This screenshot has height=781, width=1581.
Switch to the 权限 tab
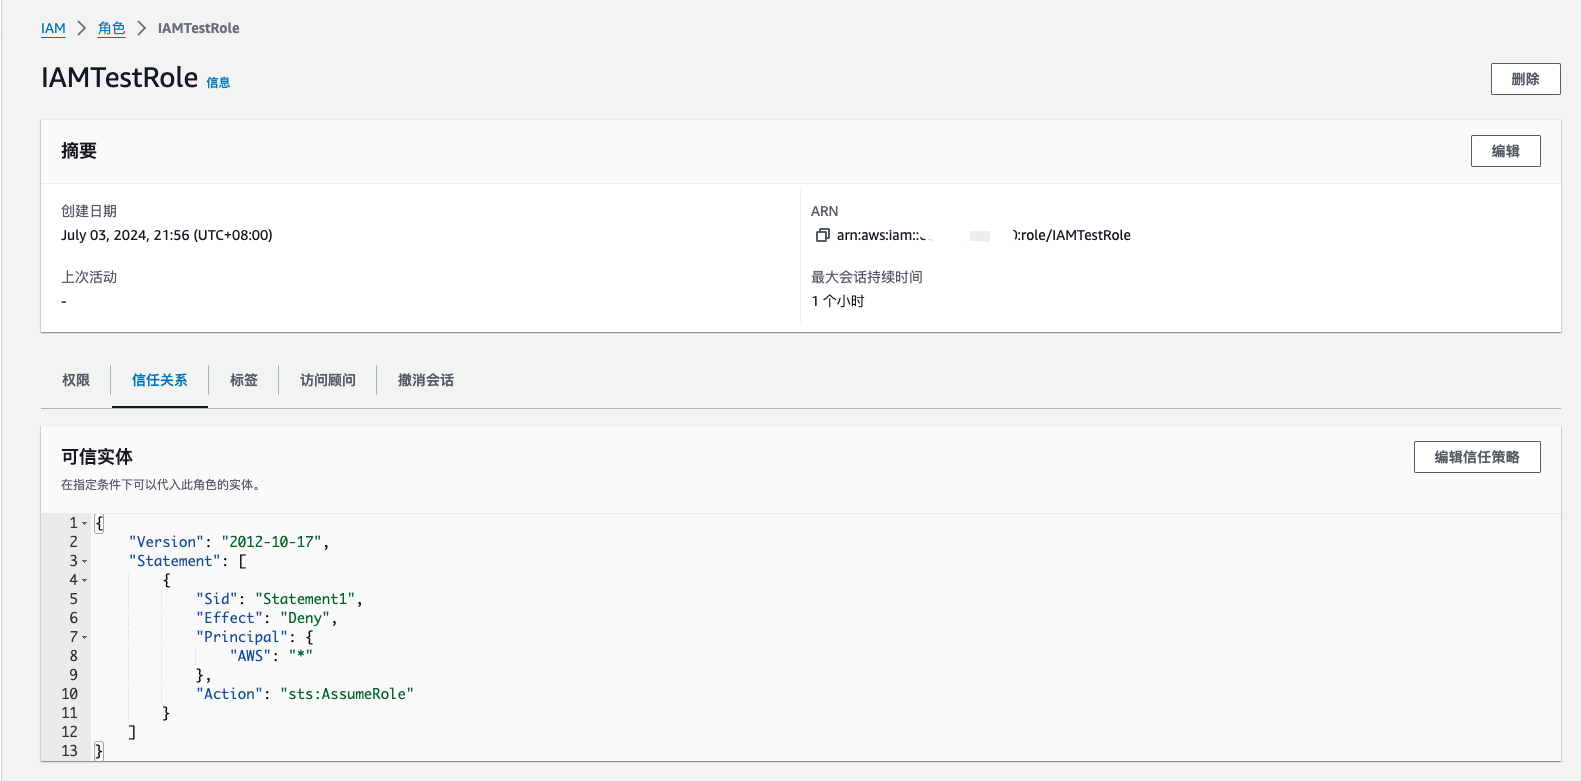pos(76,380)
